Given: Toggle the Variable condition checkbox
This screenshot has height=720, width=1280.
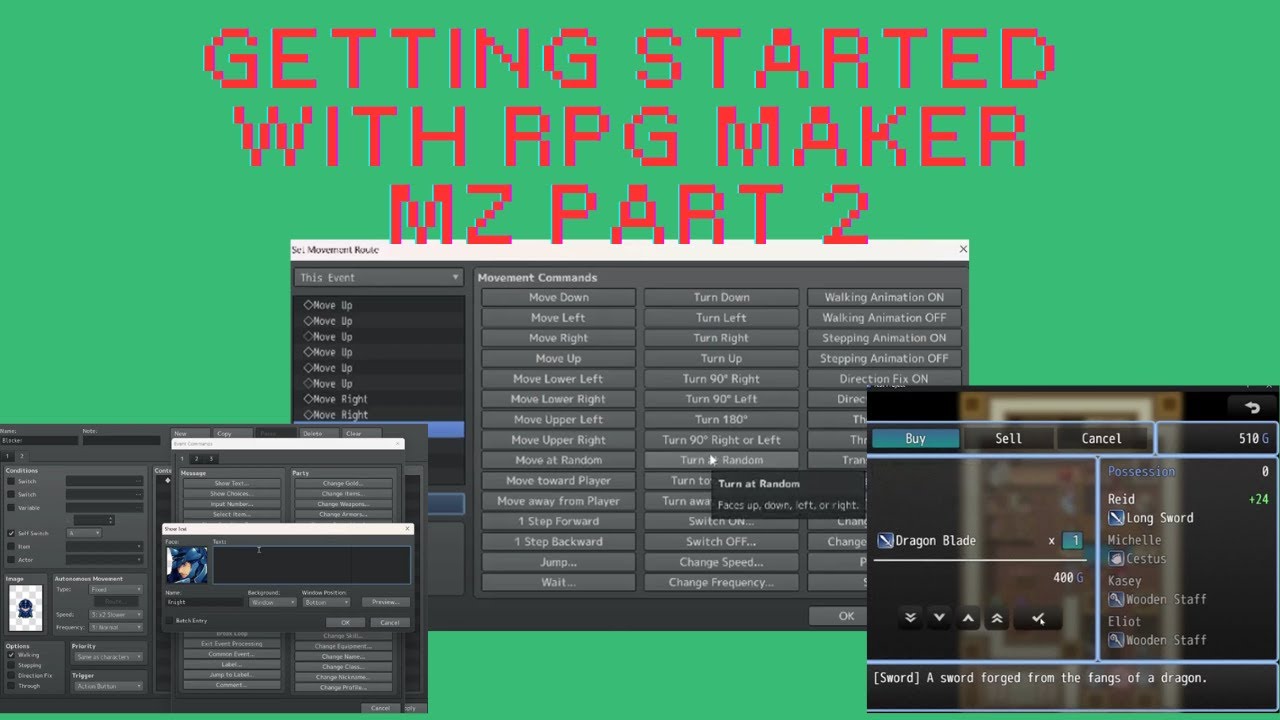Looking at the screenshot, I should click(x=11, y=508).
